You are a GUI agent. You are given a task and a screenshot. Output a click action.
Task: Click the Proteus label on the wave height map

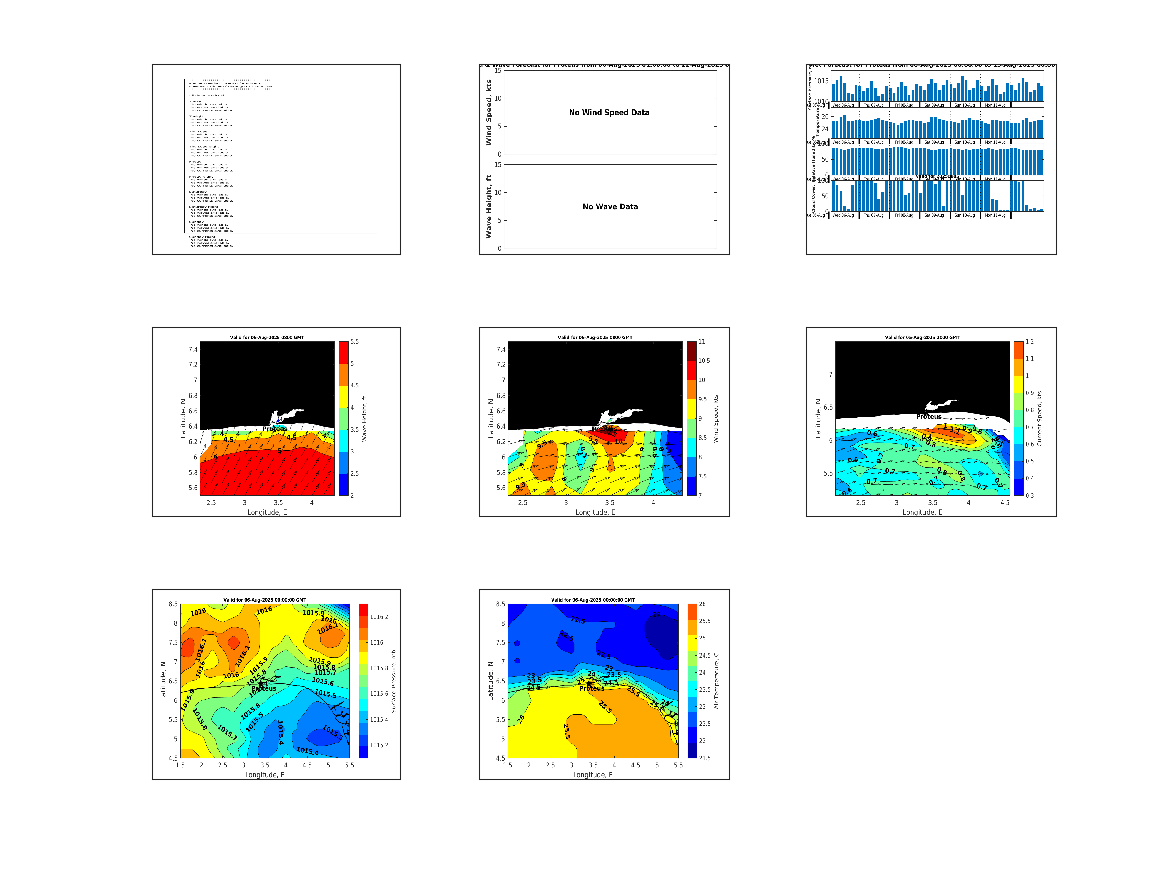pyautogui.click(x=274, y=429)
